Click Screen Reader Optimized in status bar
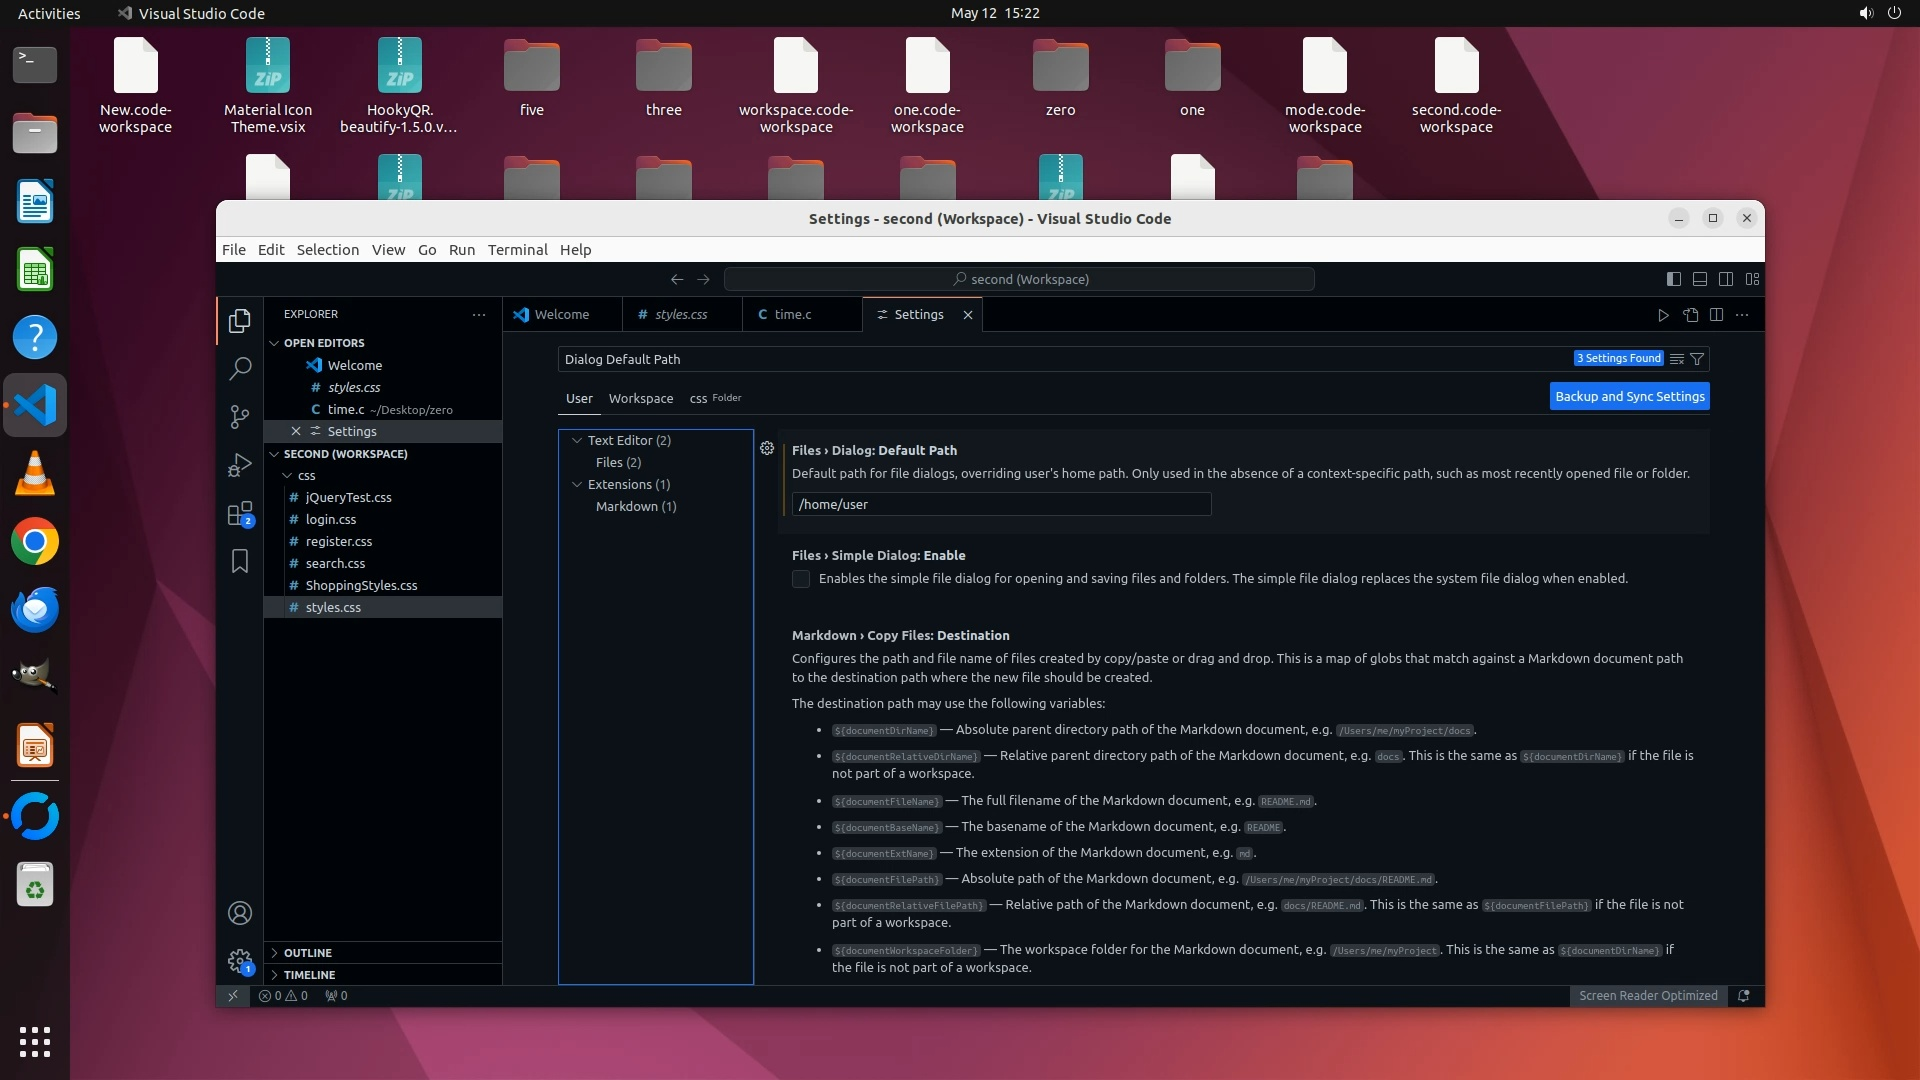Image resolution: width=1920 pixels, height=1080 pixels. click(x=1647, y=996)
